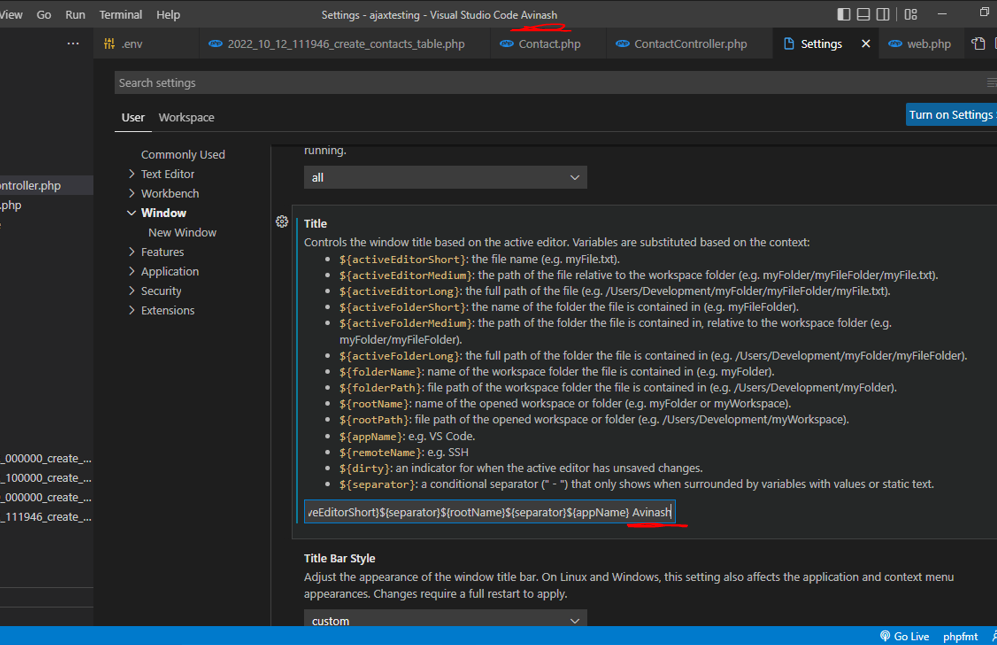This screenshot has height=645, width=997.
Task: Click the PHP icon on the ContactController.php tab
Action: [622, 44]
